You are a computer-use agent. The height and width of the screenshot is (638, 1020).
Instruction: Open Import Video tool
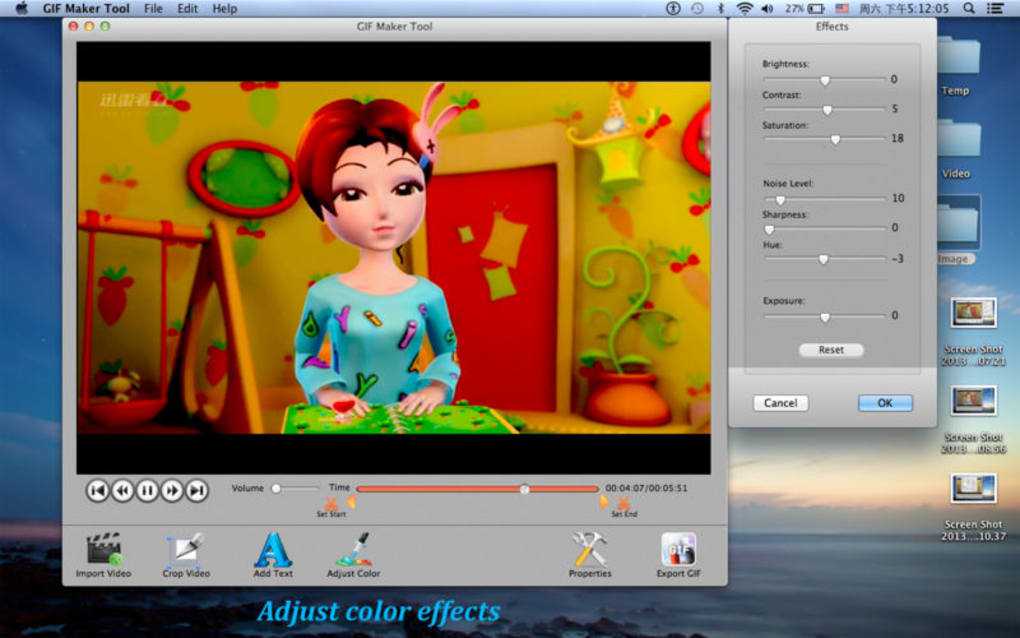click(x=103, y=555)
